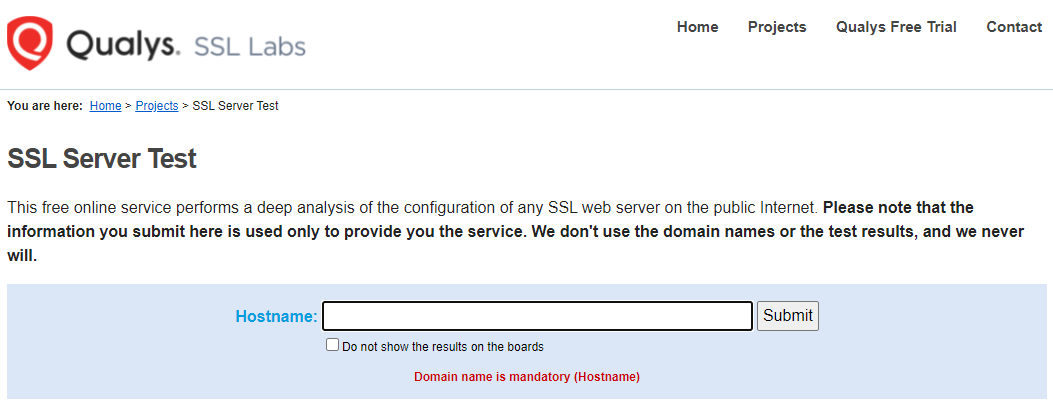Follow the Projects breadcrumb link

(x=157, y=106)
